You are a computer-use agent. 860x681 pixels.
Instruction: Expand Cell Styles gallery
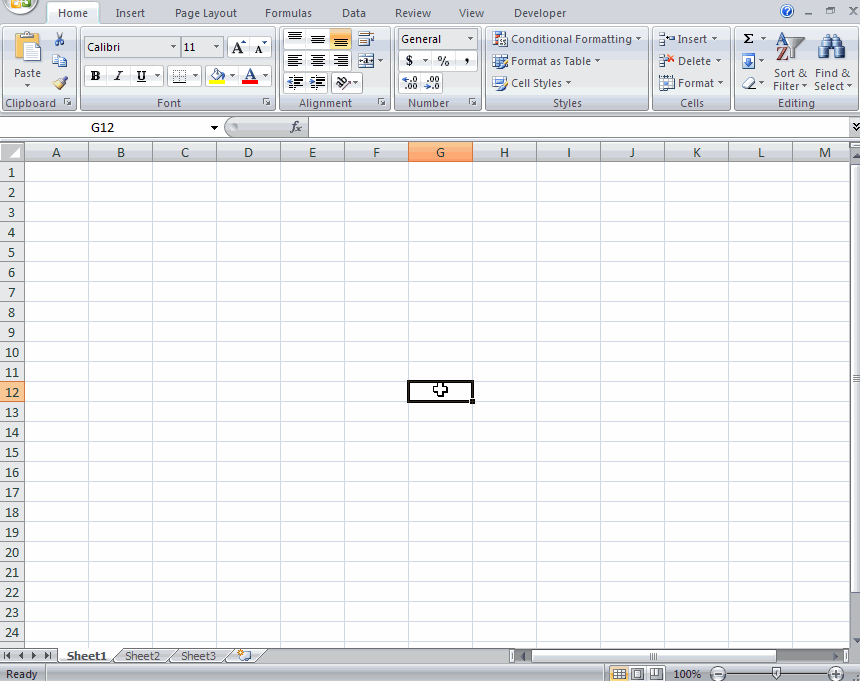tap(531, 83)
